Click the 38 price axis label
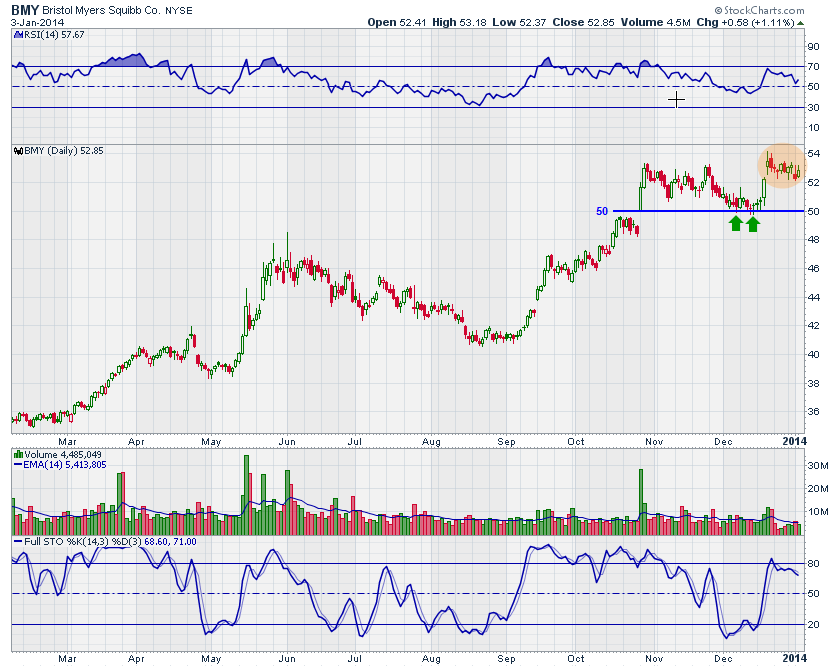Image resolution: width=833 pixels, height=666 pixels. [813, 383]
